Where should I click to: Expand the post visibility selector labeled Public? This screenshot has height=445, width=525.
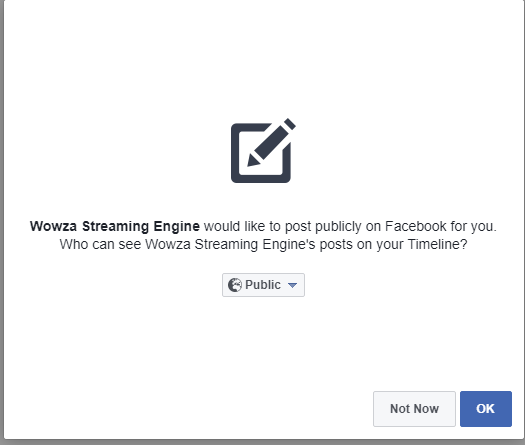263,285
